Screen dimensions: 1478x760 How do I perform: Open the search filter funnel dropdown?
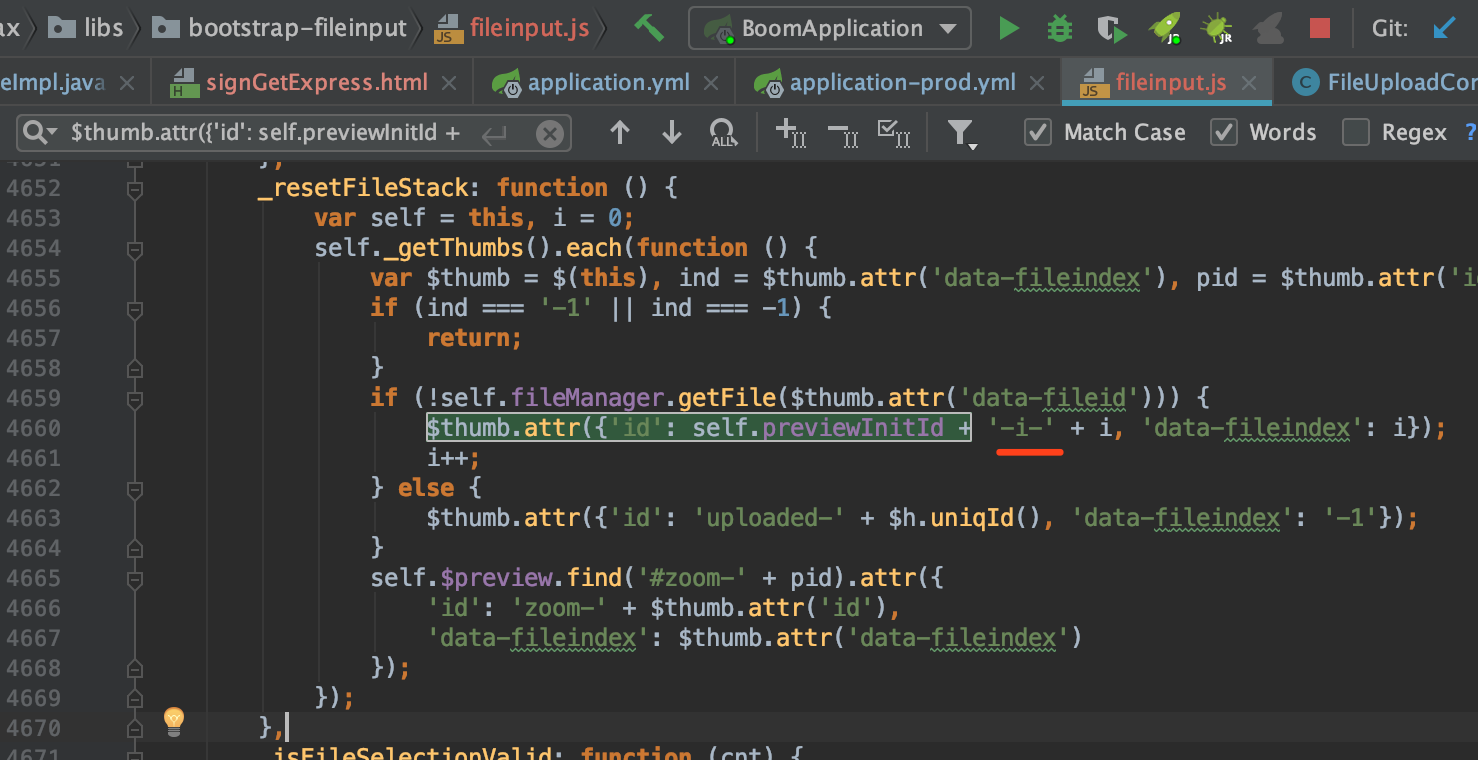coord(962,131)
